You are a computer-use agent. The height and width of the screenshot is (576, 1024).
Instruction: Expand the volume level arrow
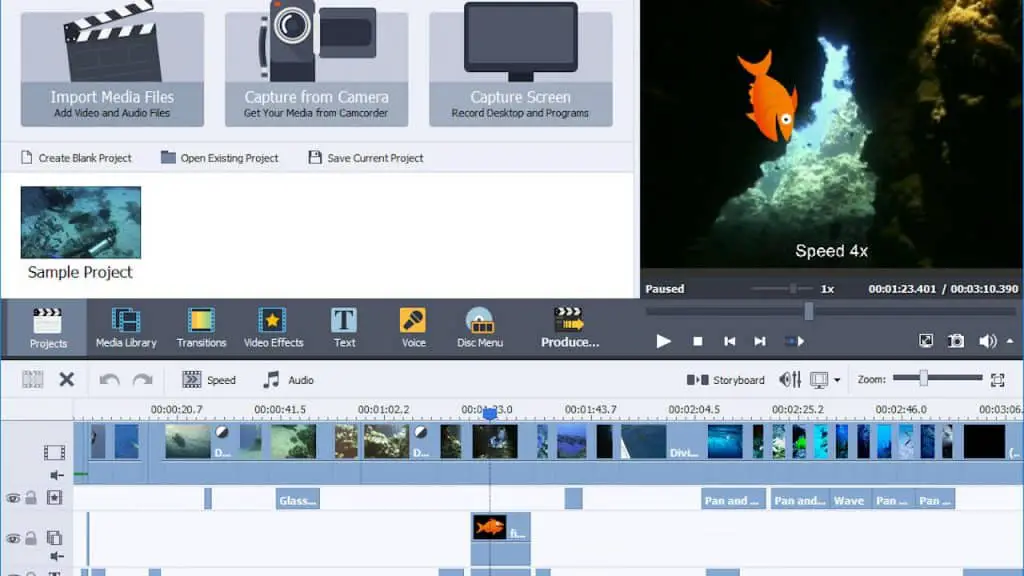pos(1010,341)
